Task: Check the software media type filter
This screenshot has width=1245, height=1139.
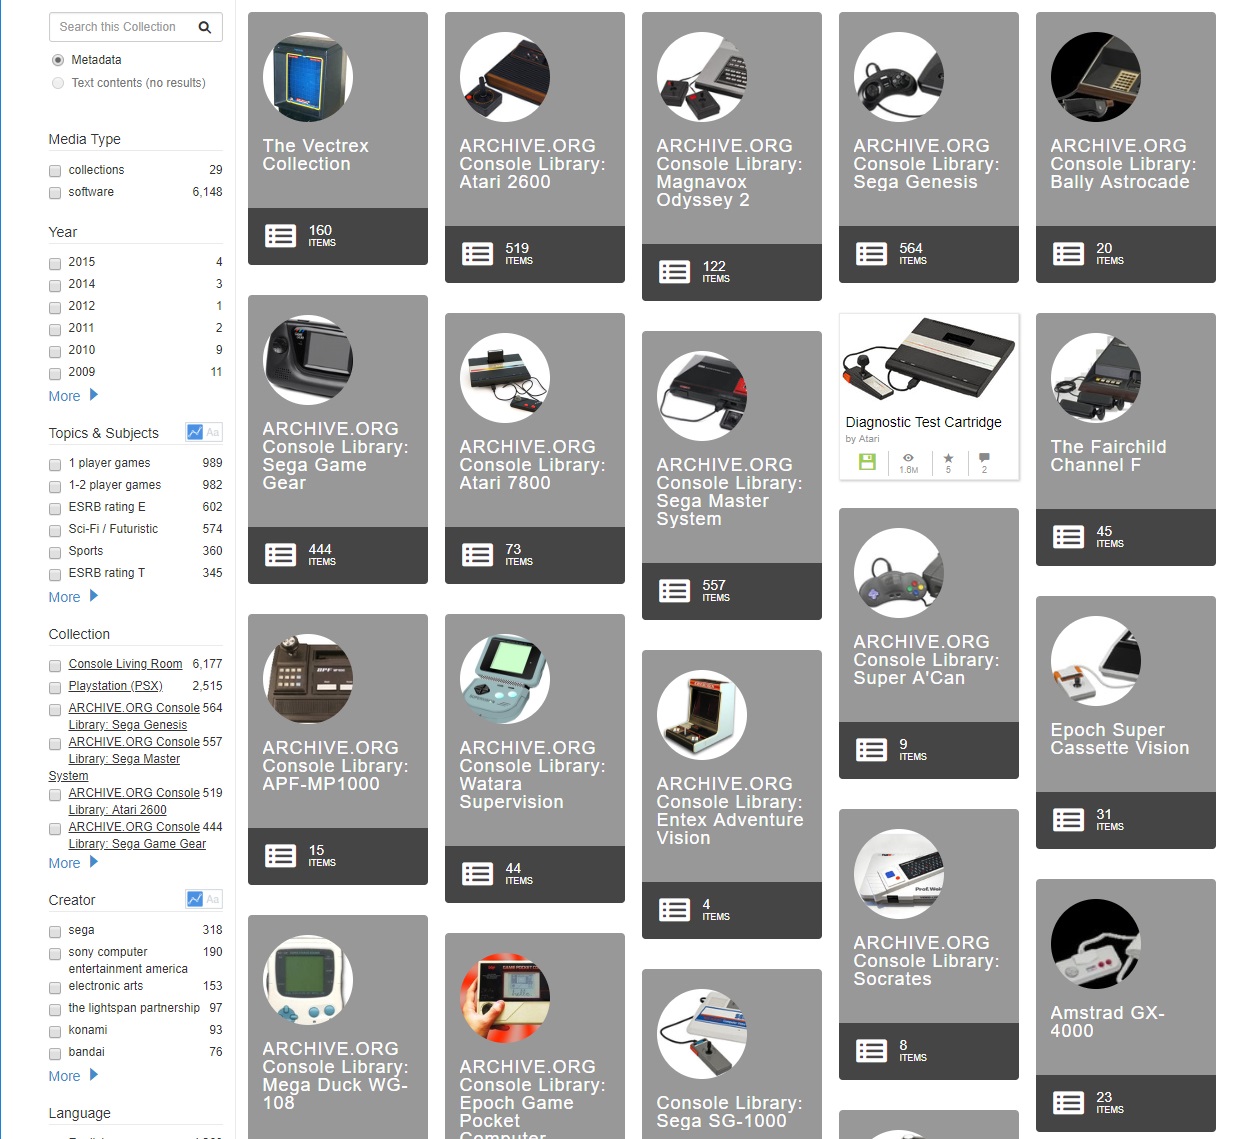Action: tap(55, 193)
